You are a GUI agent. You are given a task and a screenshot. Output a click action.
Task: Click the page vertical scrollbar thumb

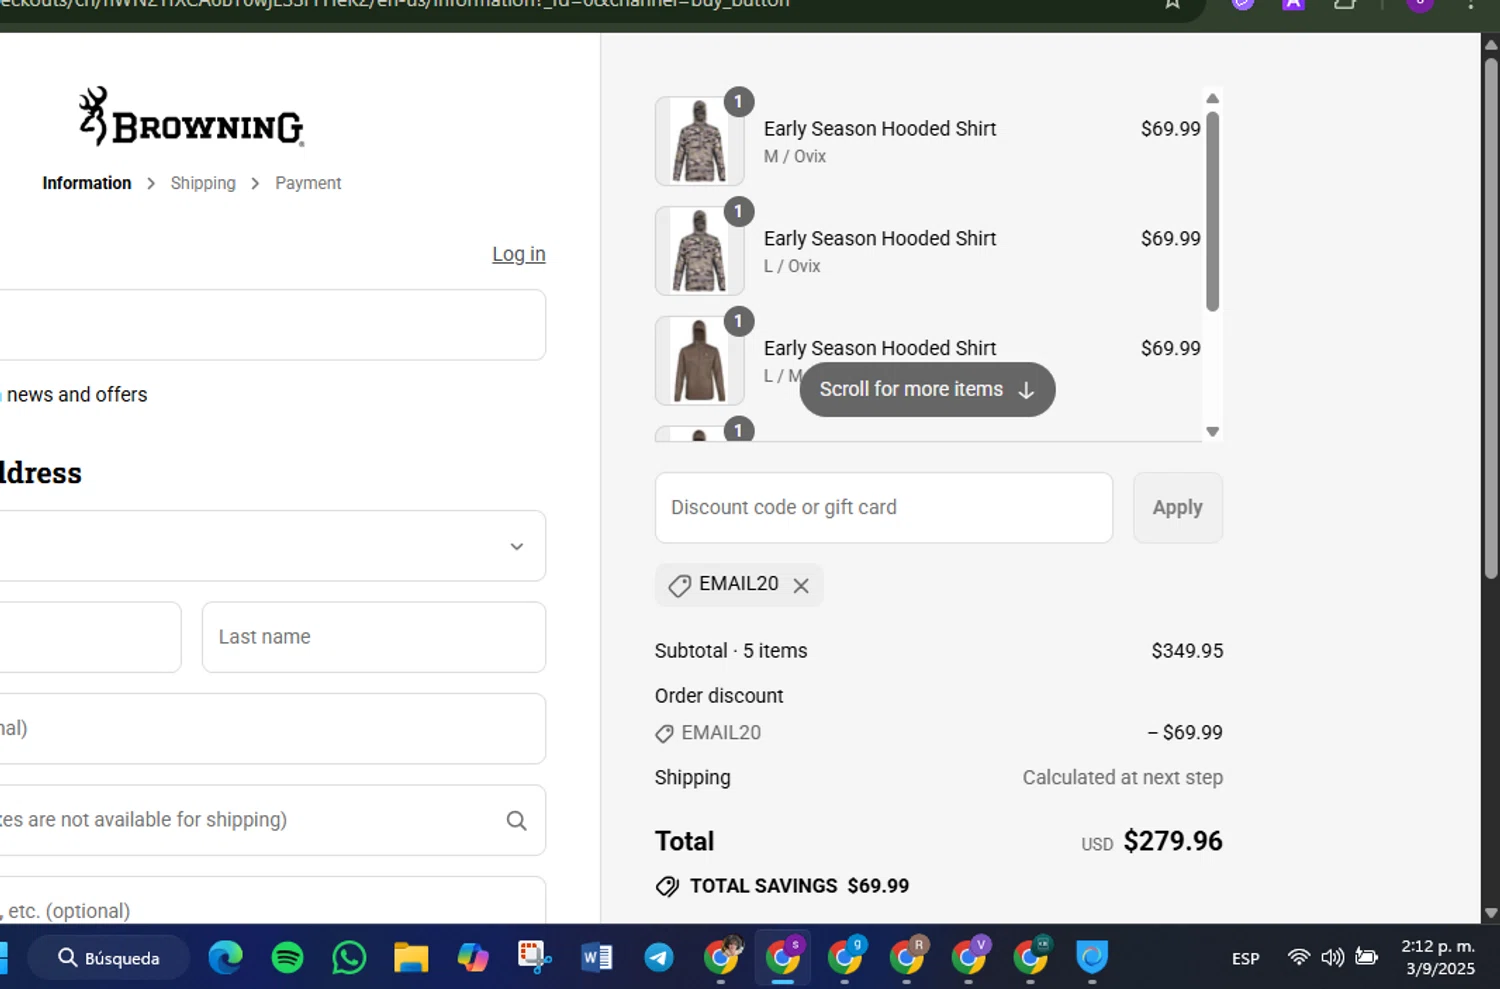click(1490, 318)
